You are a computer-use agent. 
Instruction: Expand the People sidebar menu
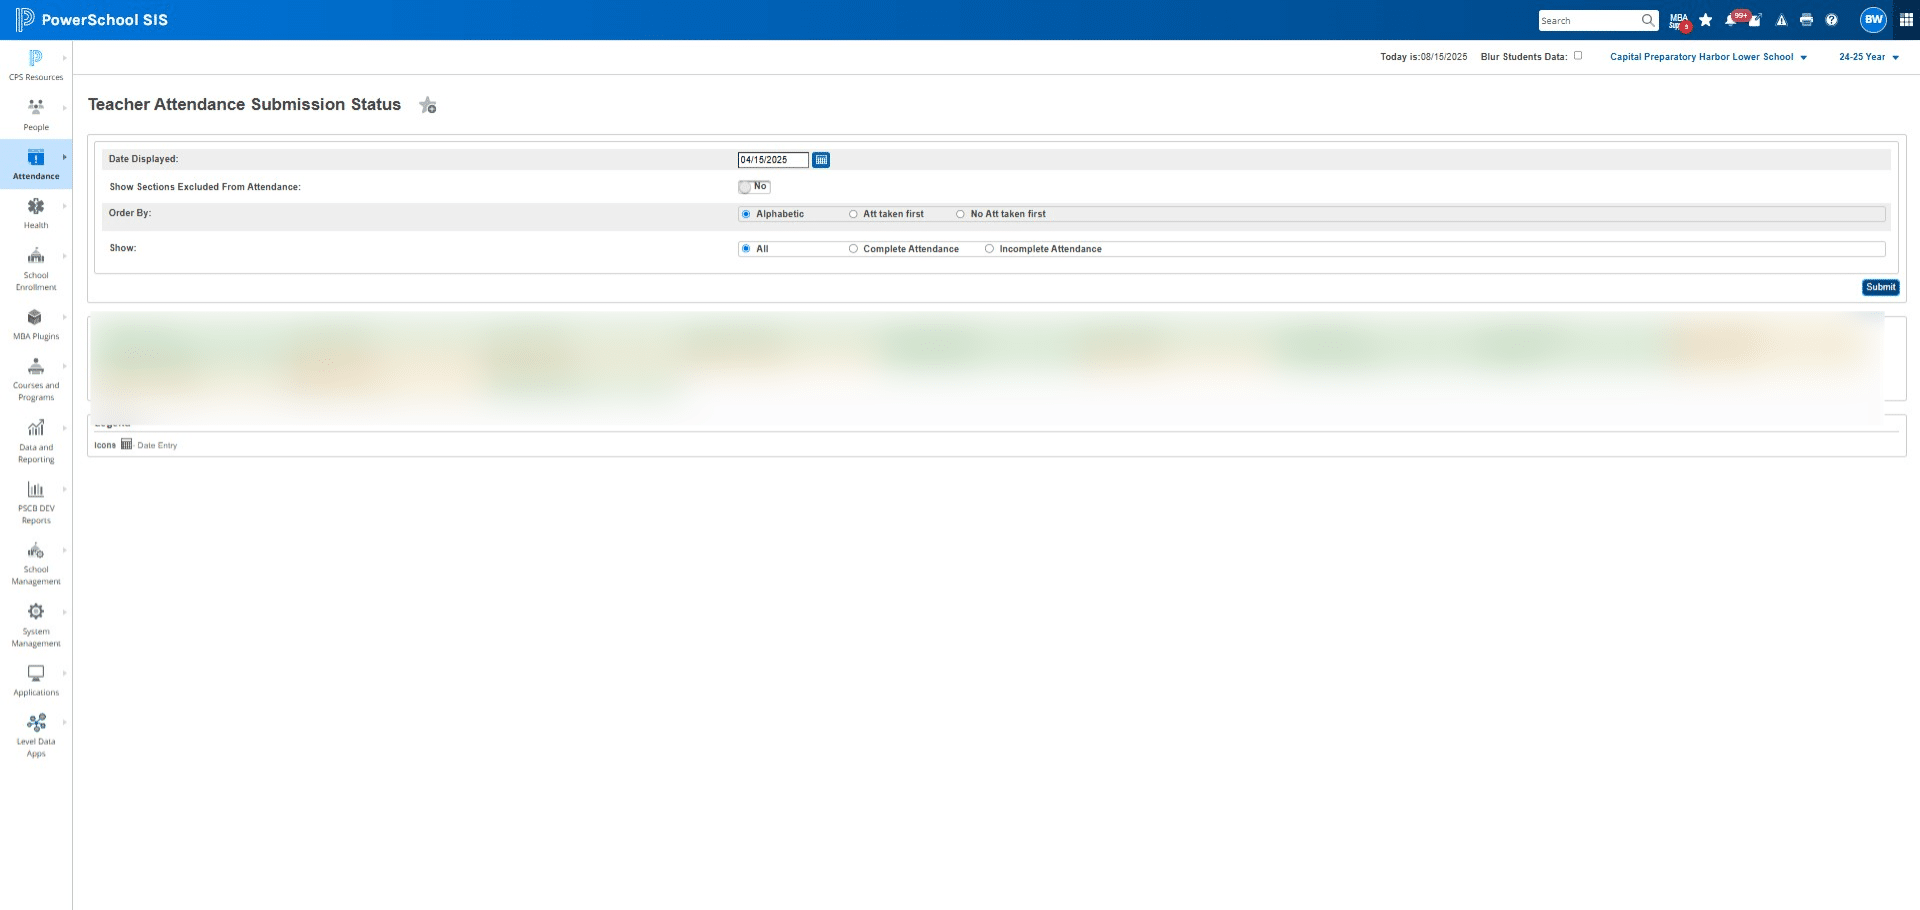point(36,114)
